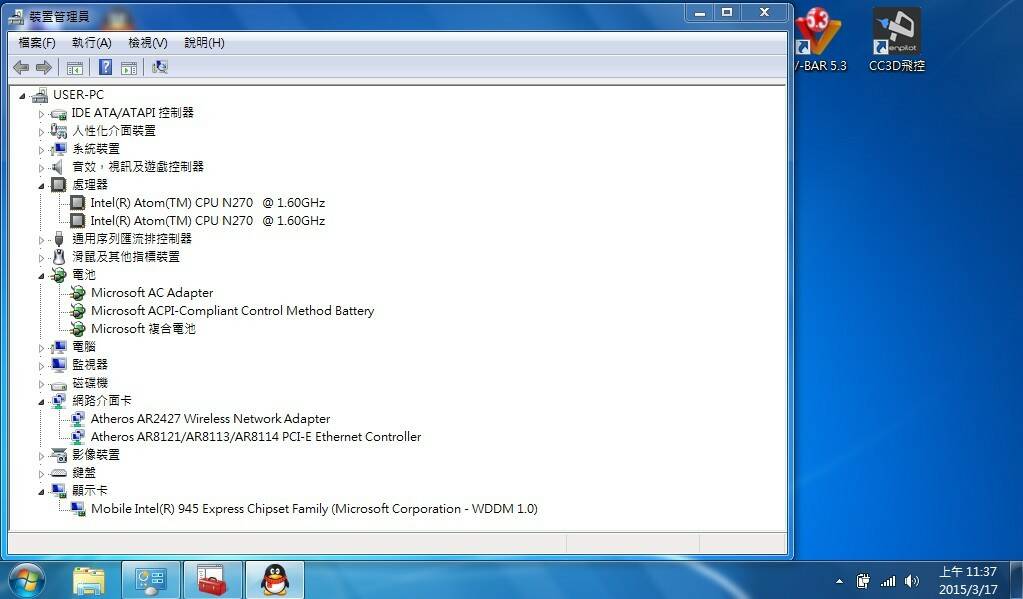Select Microsoft 複合電池 entry

click(x=143, y=329)
